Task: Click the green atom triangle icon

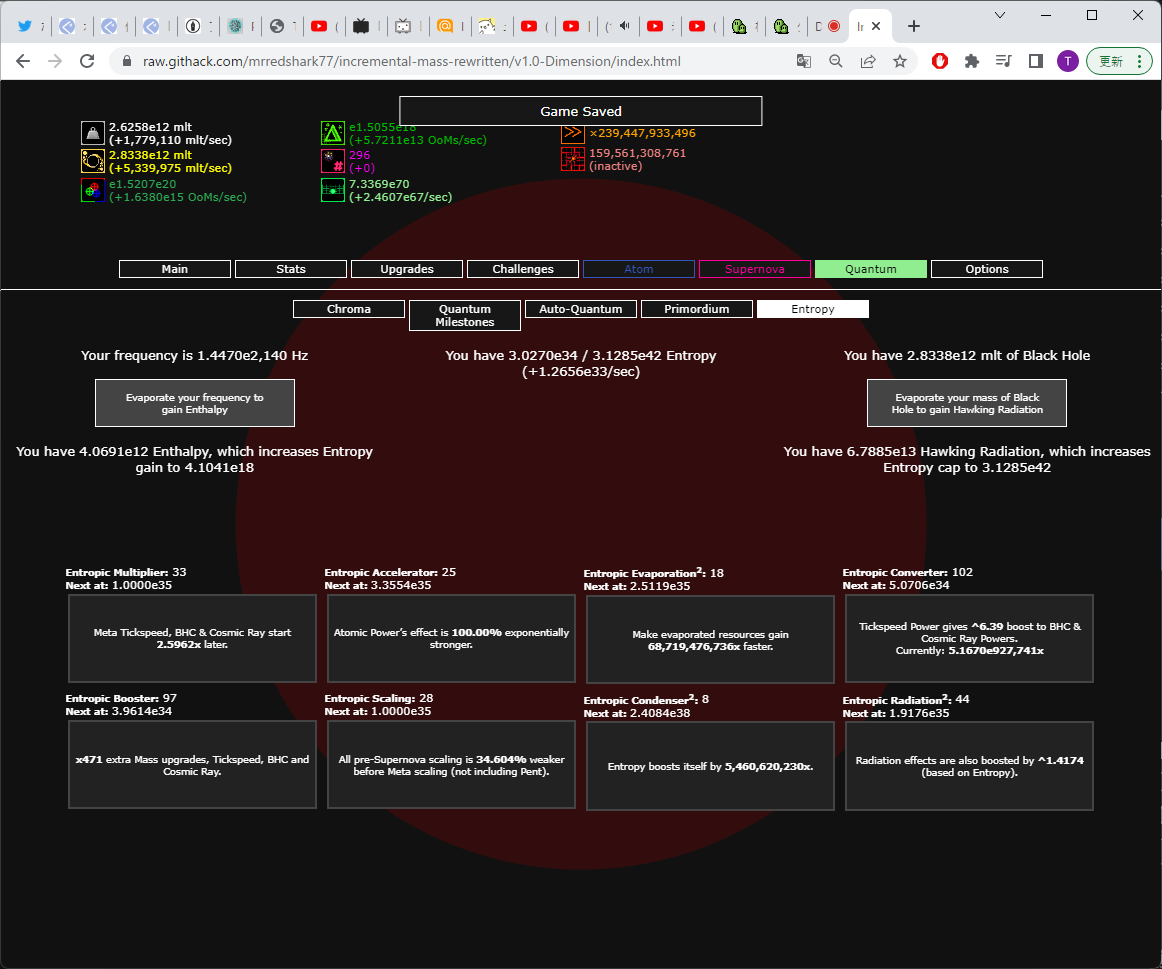Action: 333,133
